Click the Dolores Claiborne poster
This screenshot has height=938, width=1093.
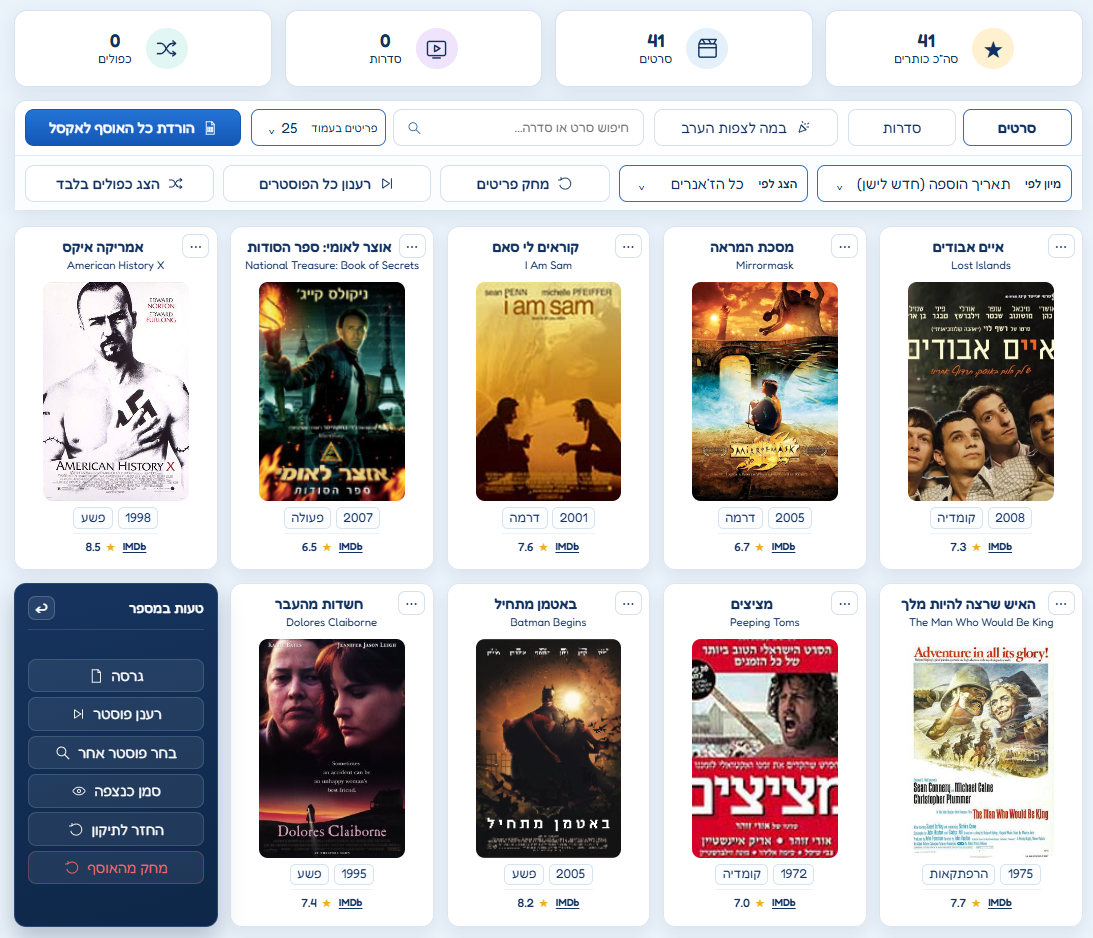click(332, 748)
